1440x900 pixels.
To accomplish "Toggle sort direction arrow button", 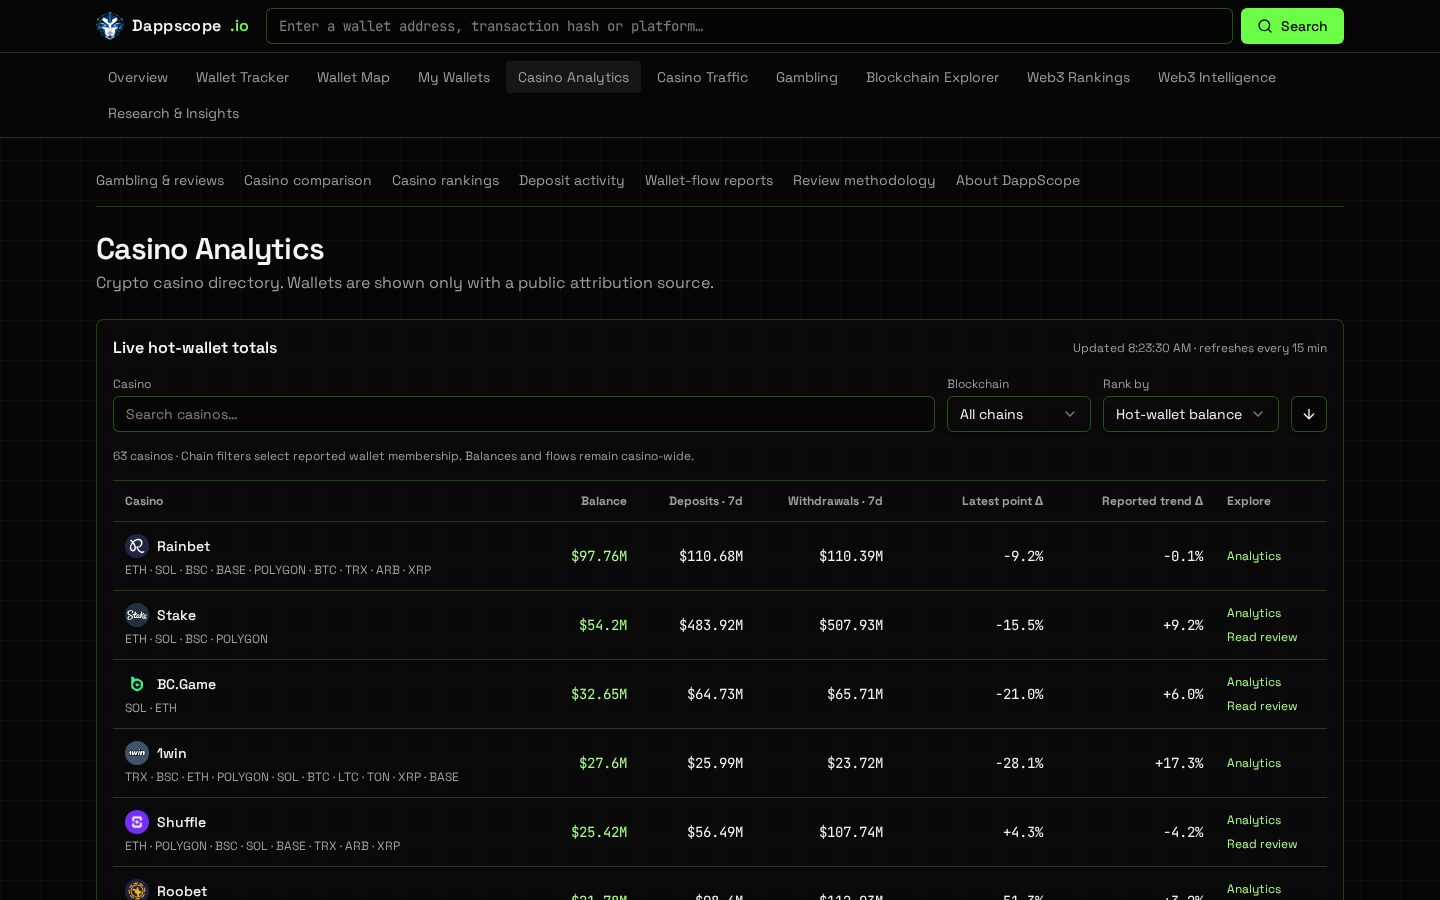I will point(1308,414).
